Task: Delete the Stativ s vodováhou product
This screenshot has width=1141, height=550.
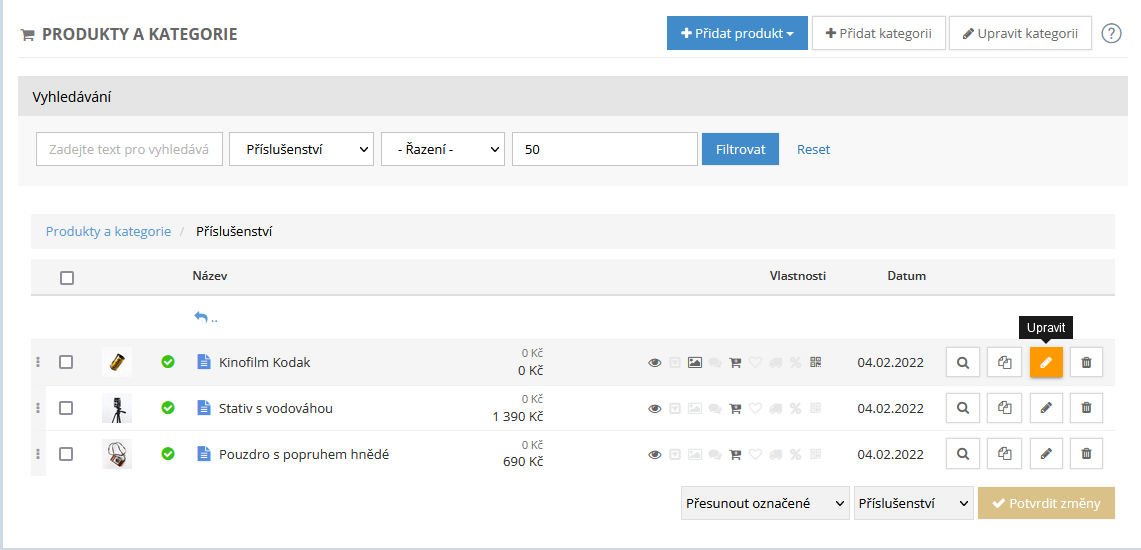Action: click(x=1086, y=408)
